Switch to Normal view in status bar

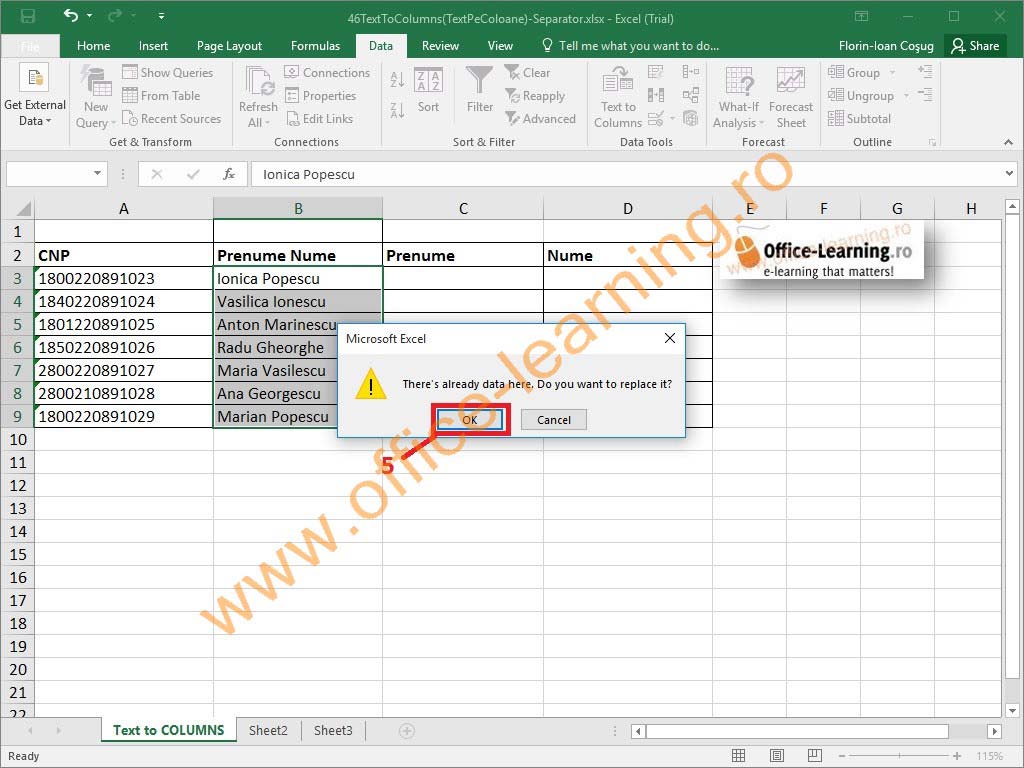tap(739, 756)
